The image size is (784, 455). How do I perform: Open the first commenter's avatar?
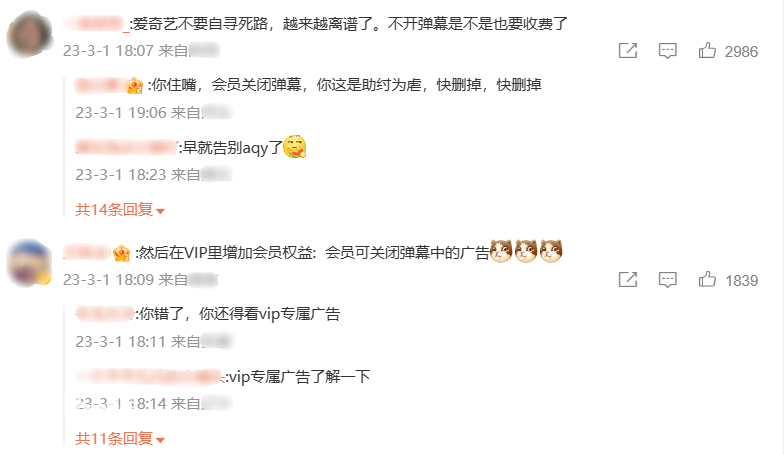pyautogui.click(x=30, y=35)
